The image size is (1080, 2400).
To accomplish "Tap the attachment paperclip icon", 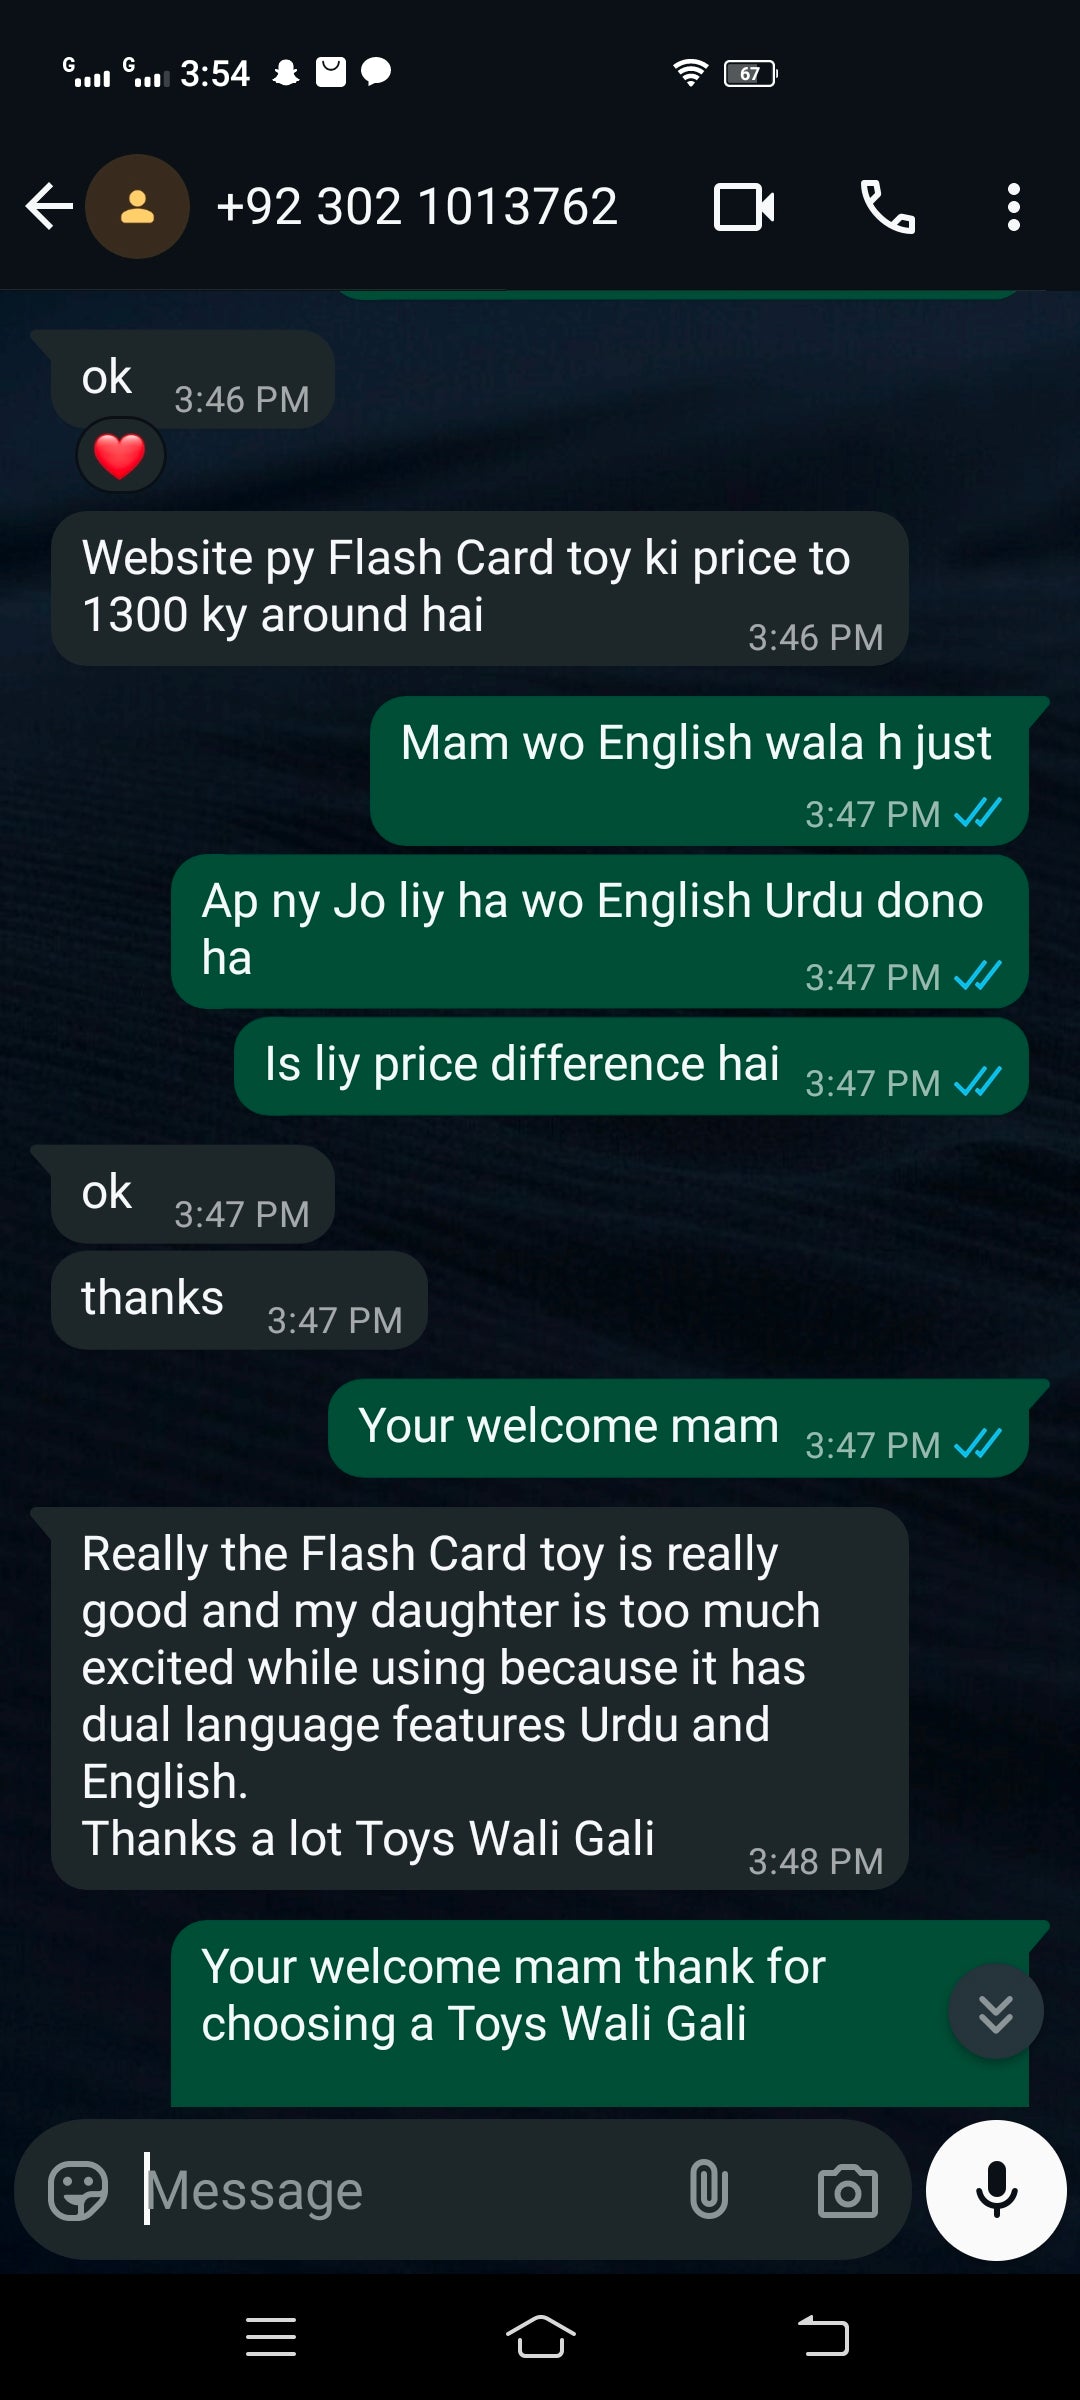I will click(x=708, y=2189).
